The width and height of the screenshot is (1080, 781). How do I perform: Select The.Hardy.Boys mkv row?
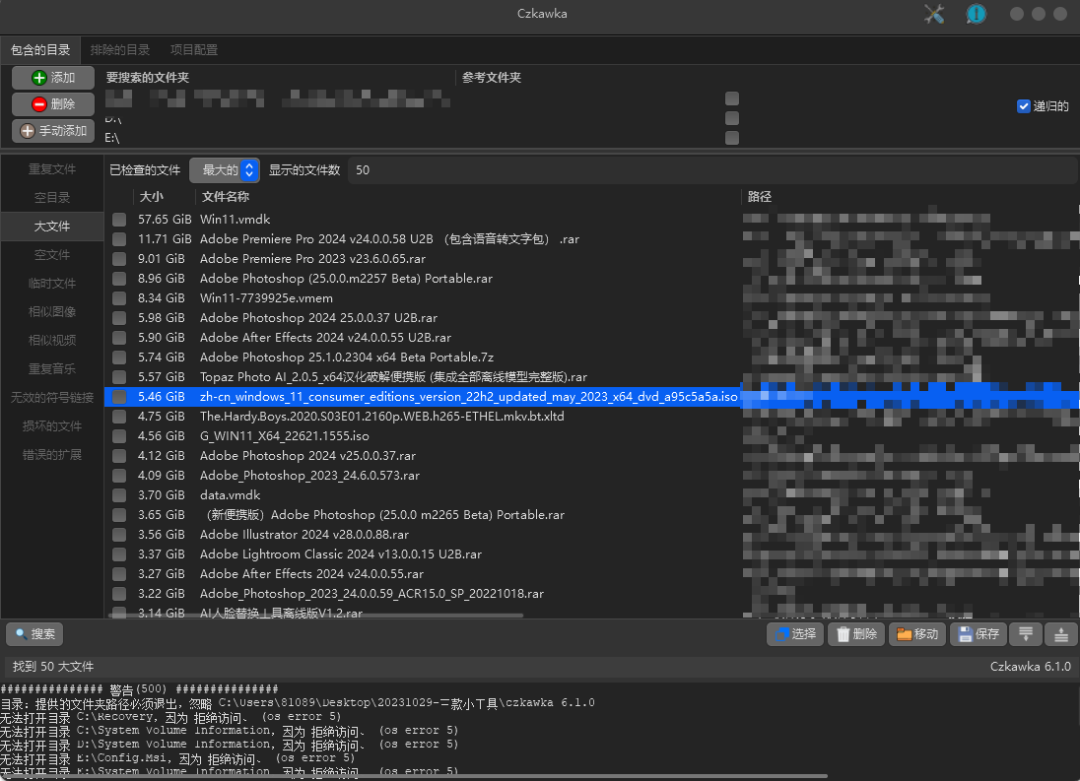[592, 417]
